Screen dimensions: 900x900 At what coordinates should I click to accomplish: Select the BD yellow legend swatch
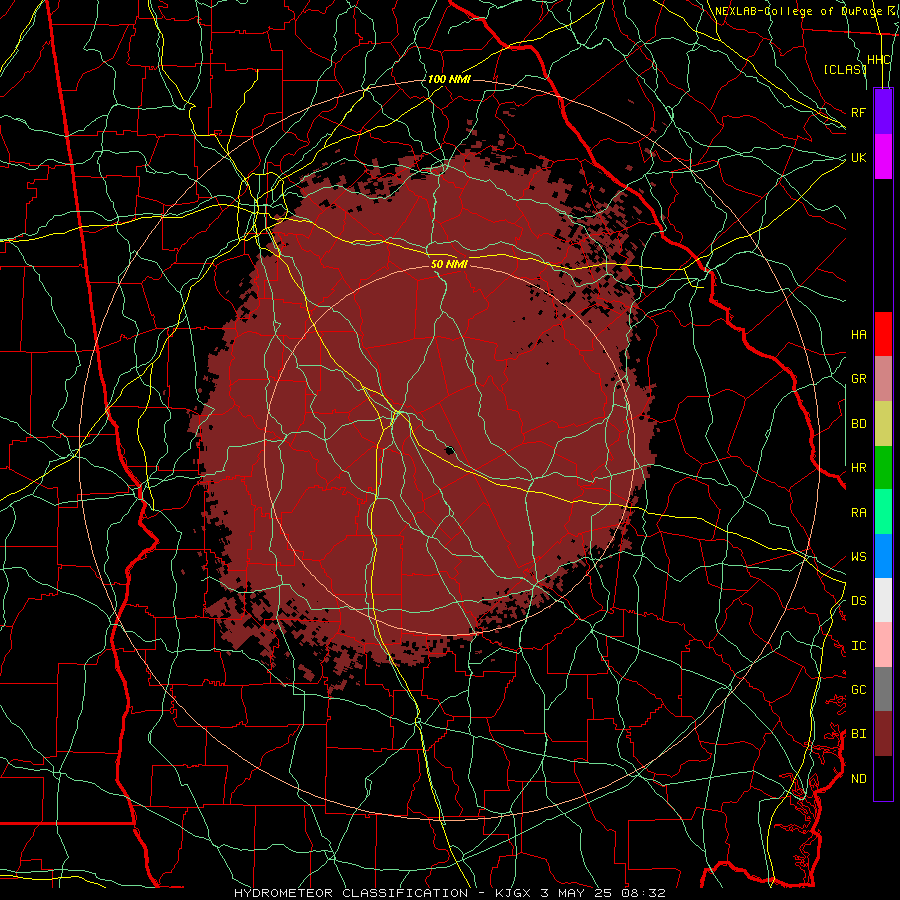(883, 424)
